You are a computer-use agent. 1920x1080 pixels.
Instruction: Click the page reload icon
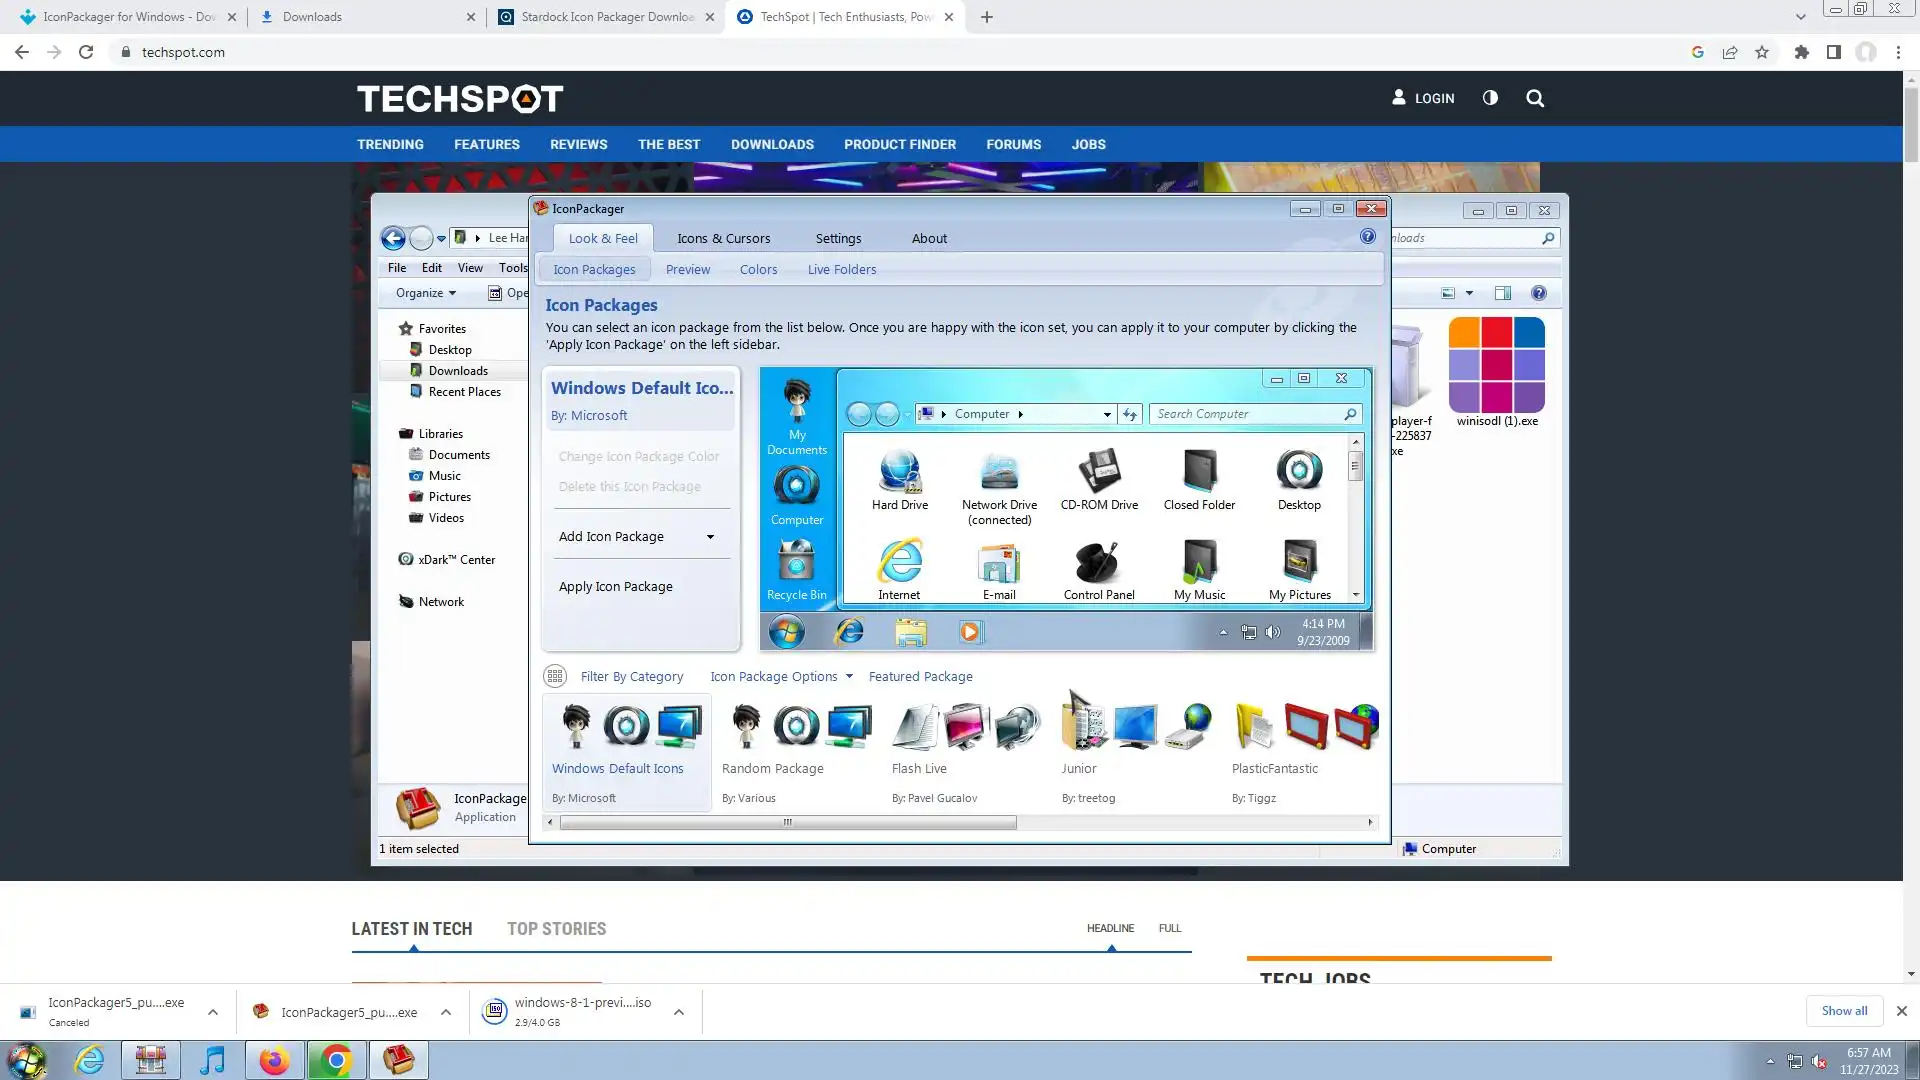click(x=86, y=52)
